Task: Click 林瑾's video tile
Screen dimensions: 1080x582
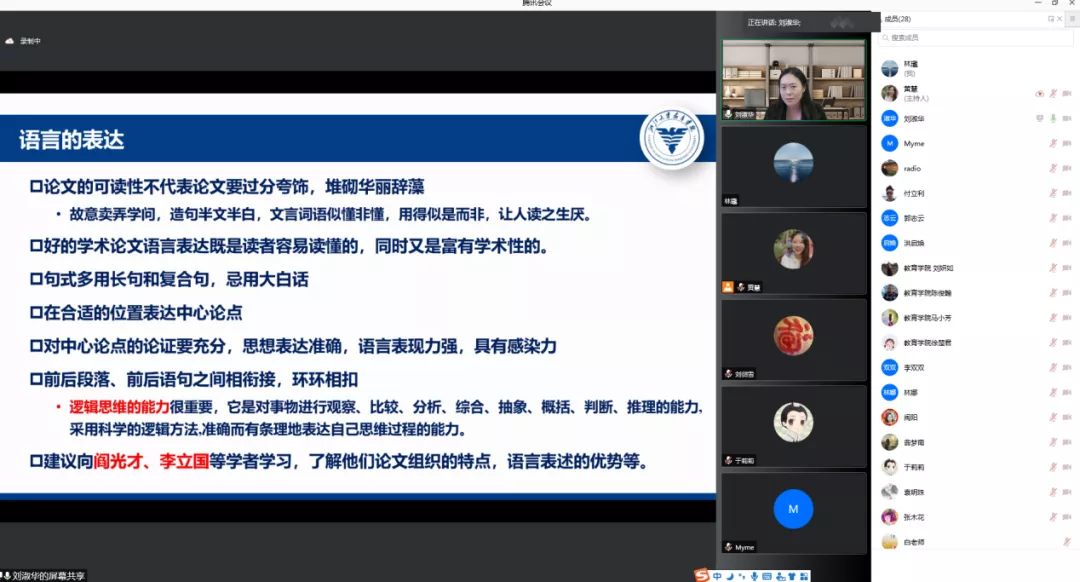Action: (794, 166)
